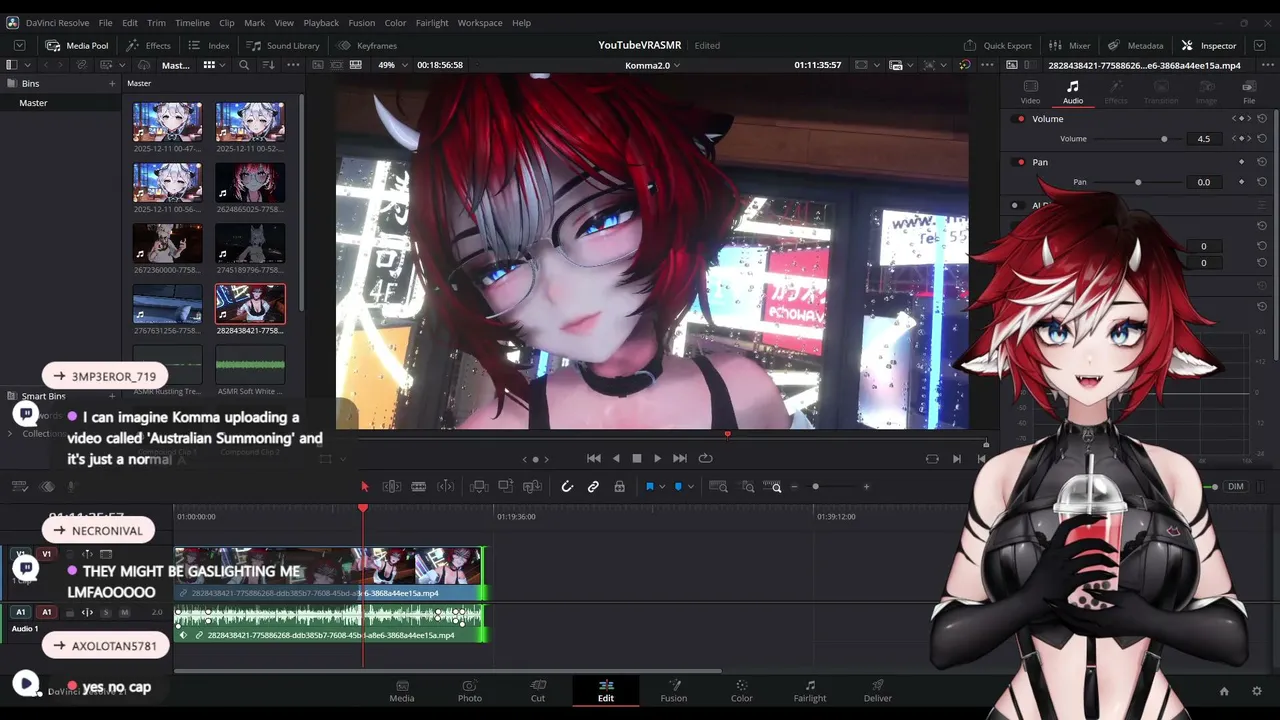Add a new bin with the plus icon

click(x=112, y=84)
